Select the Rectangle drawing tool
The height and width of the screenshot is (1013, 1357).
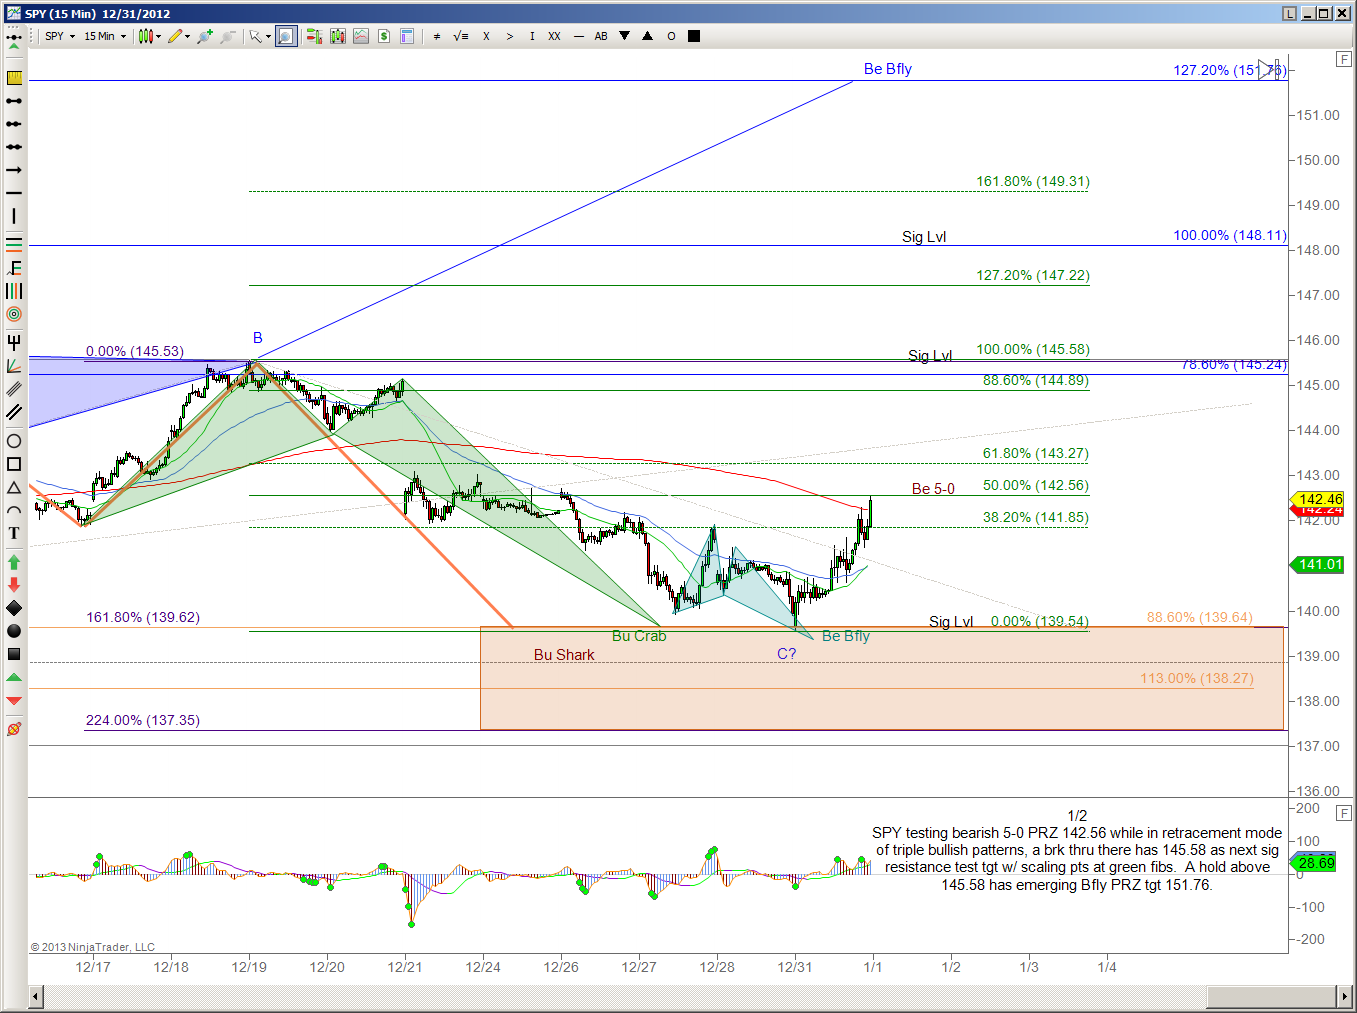14,464
